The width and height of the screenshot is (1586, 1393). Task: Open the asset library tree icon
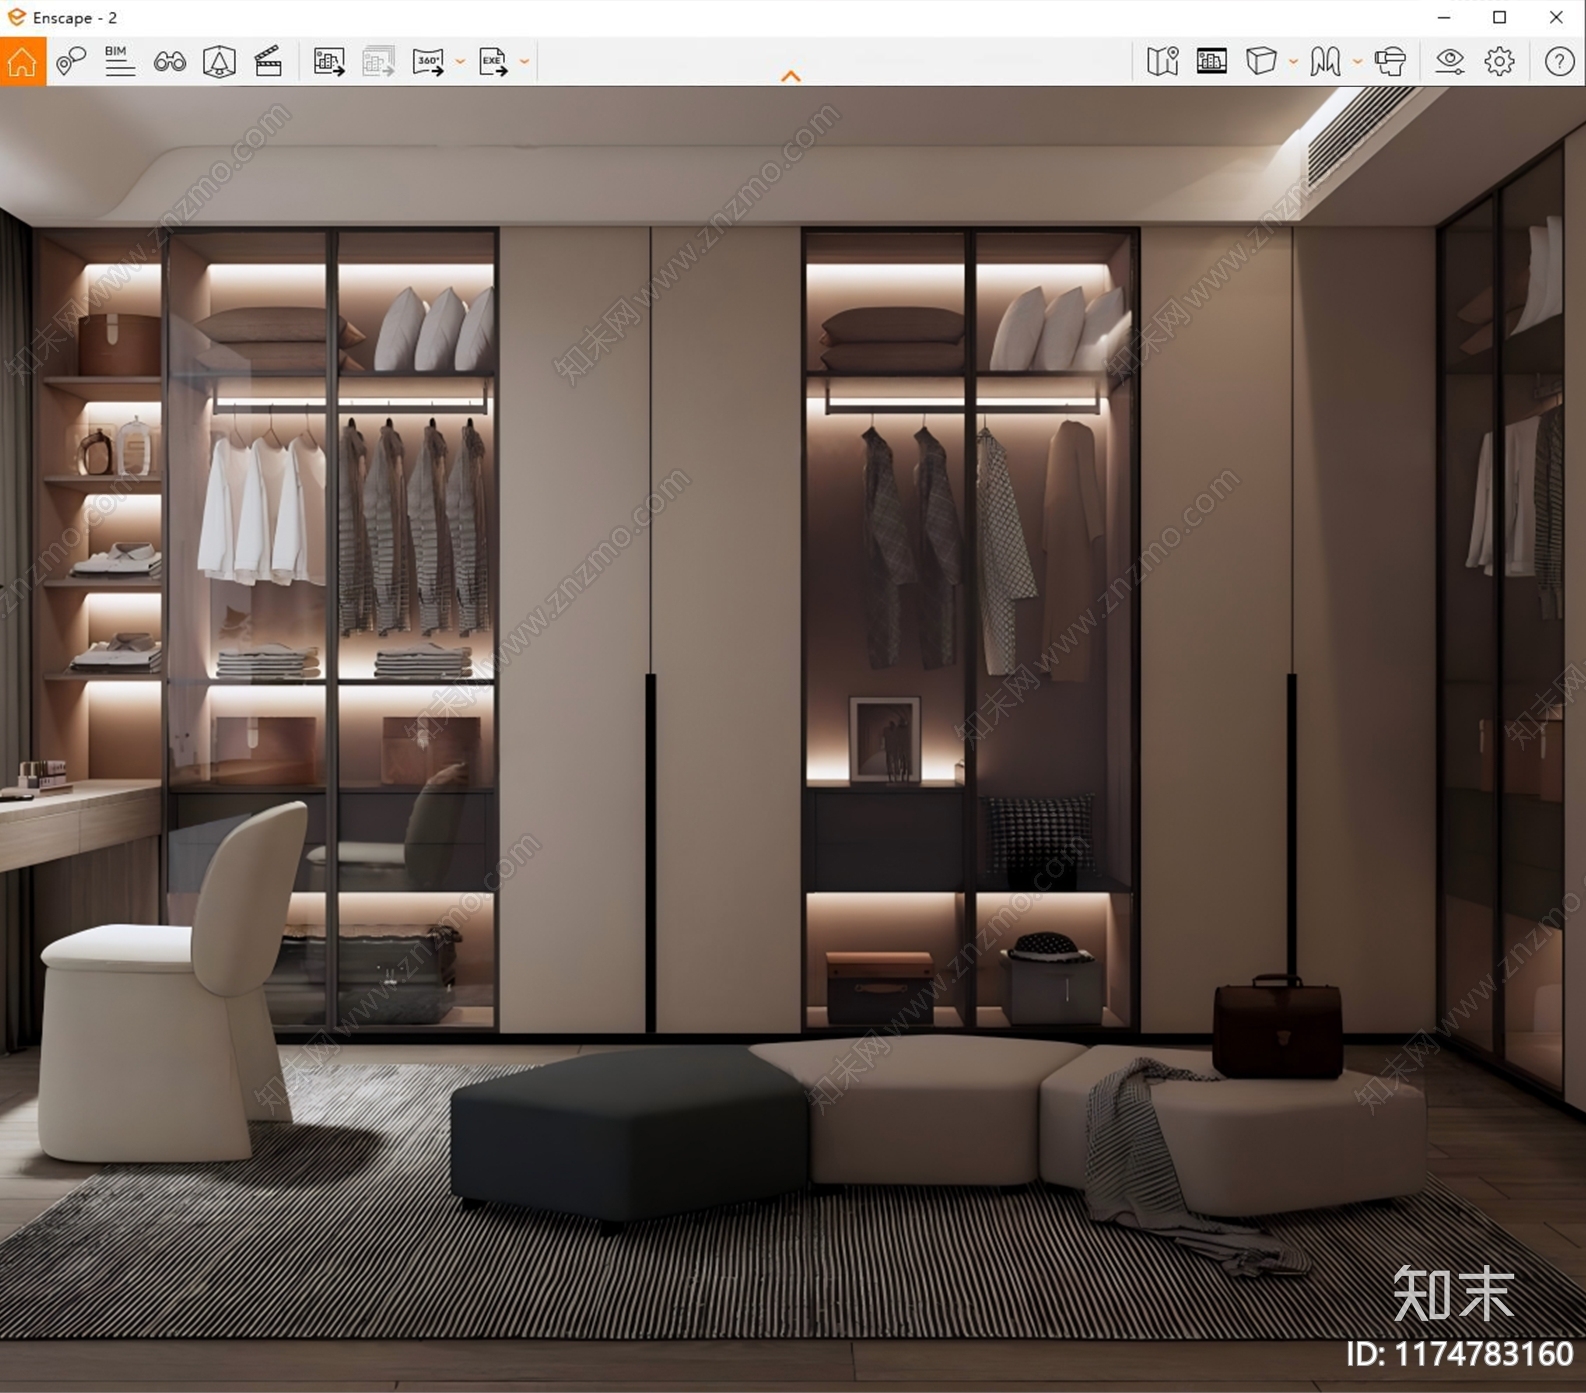[x=219, y=61]
